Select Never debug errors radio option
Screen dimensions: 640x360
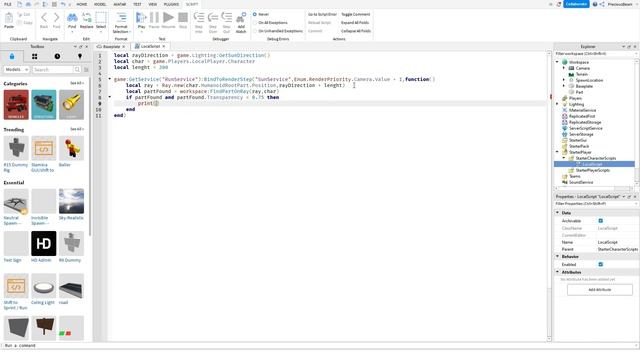tap(255, 14)
